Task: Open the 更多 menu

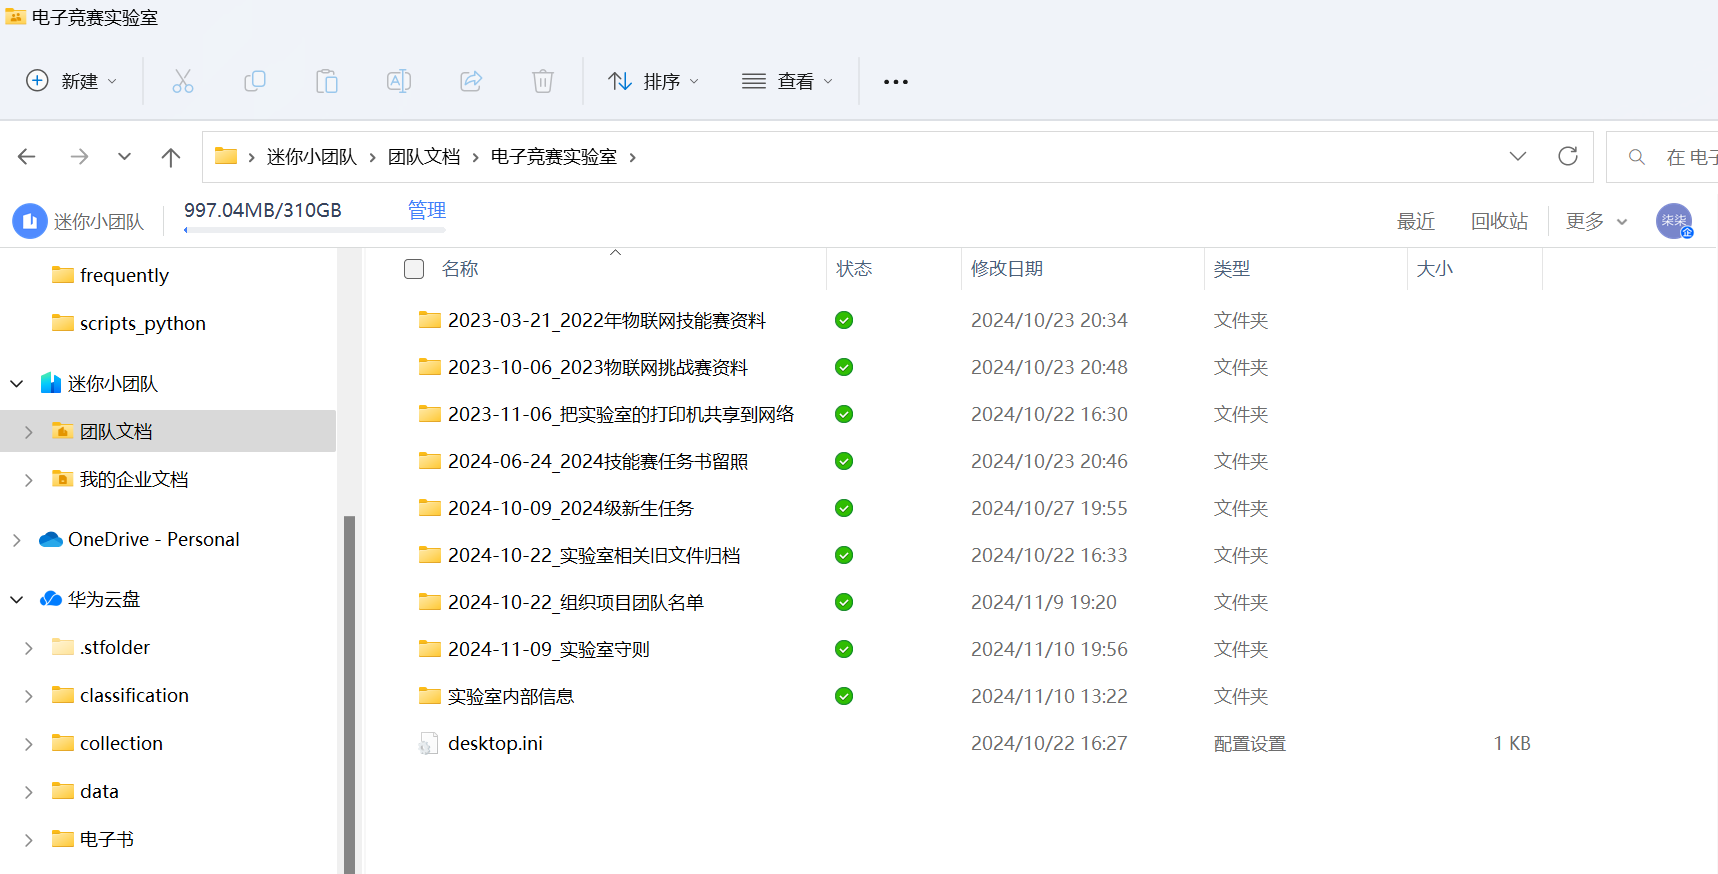Action: (1596, 221)
